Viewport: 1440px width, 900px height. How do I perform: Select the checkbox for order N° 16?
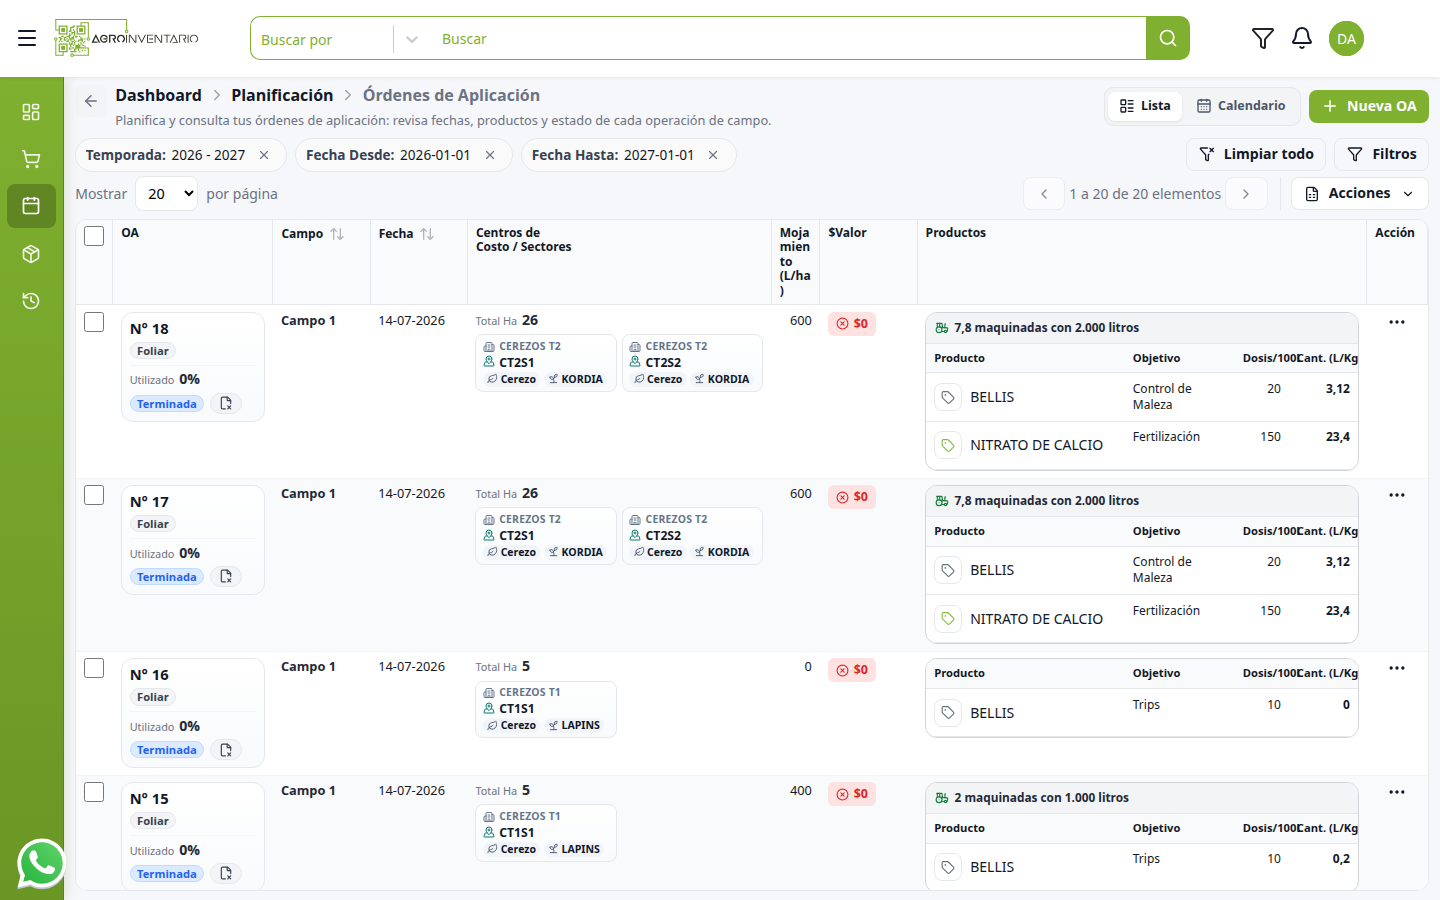[x=94, y=668]
